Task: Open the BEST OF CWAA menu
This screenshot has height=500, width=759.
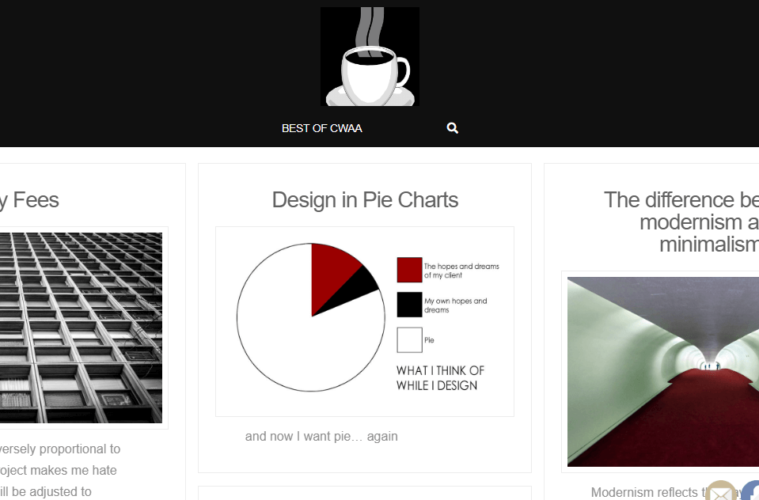Action: click(322, 128)
